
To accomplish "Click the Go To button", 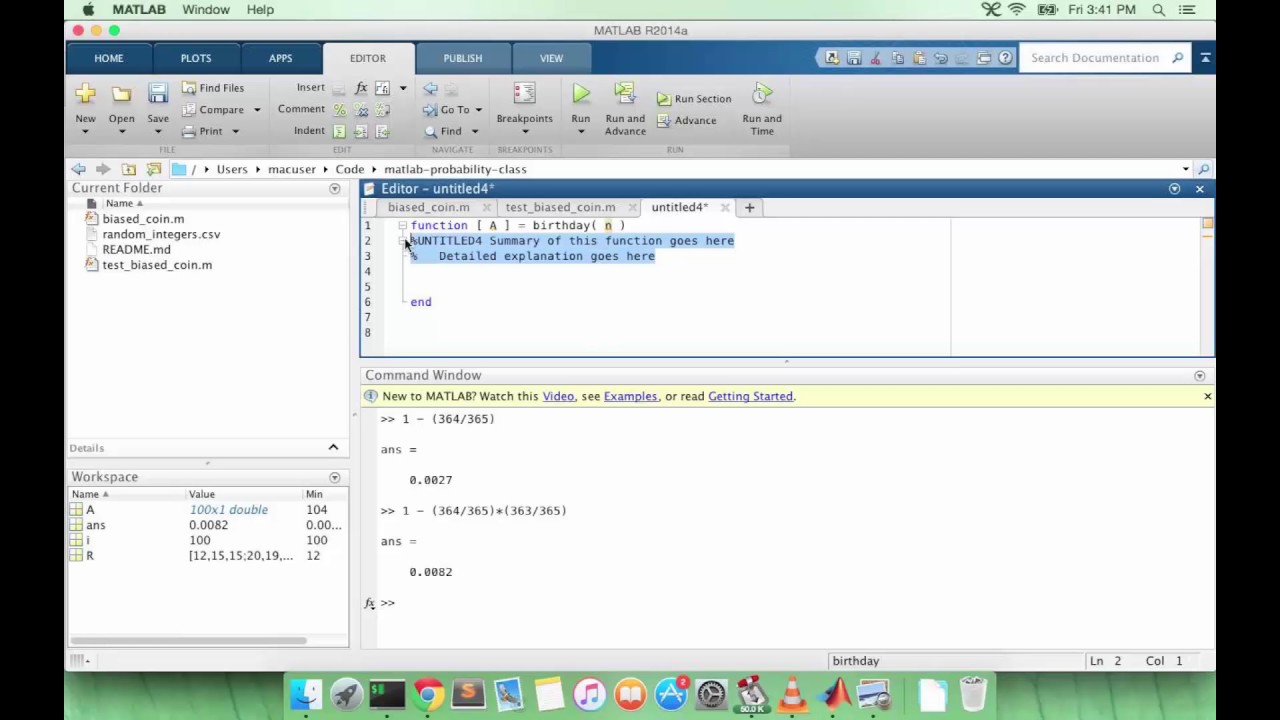I will coord(446,110).
